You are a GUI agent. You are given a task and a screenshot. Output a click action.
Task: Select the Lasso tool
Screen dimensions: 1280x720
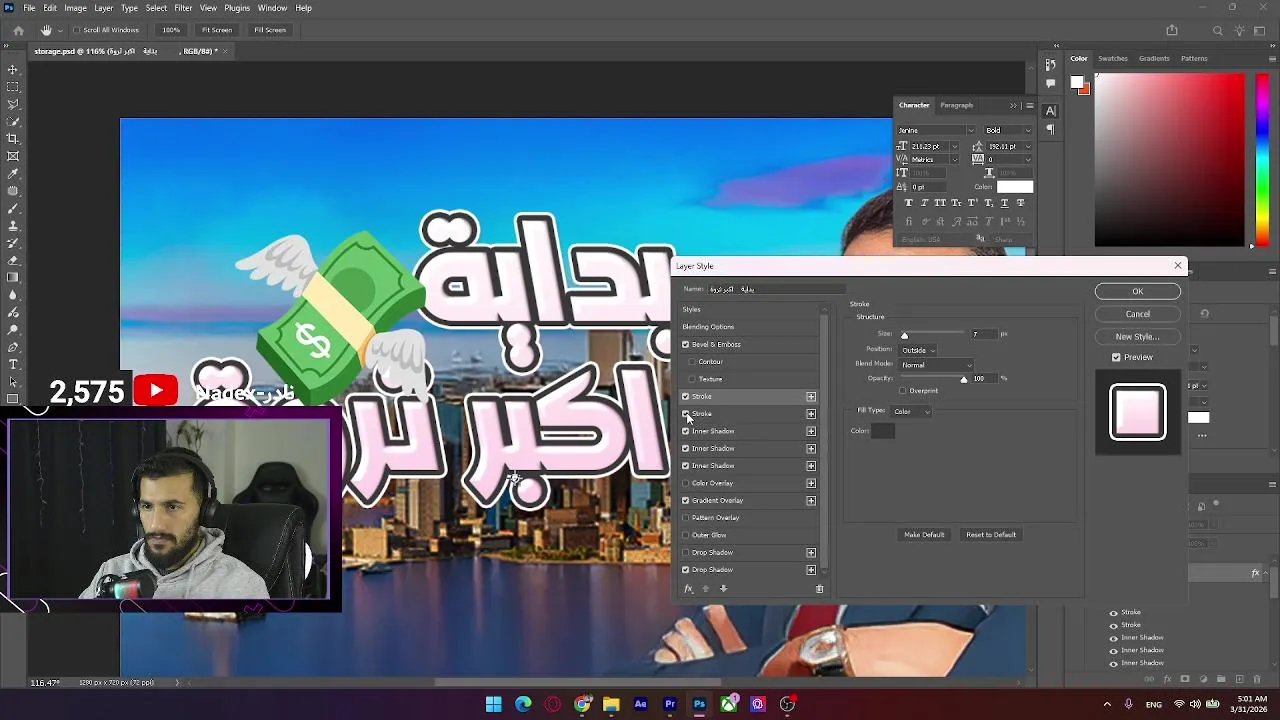[x=13, y=104]
